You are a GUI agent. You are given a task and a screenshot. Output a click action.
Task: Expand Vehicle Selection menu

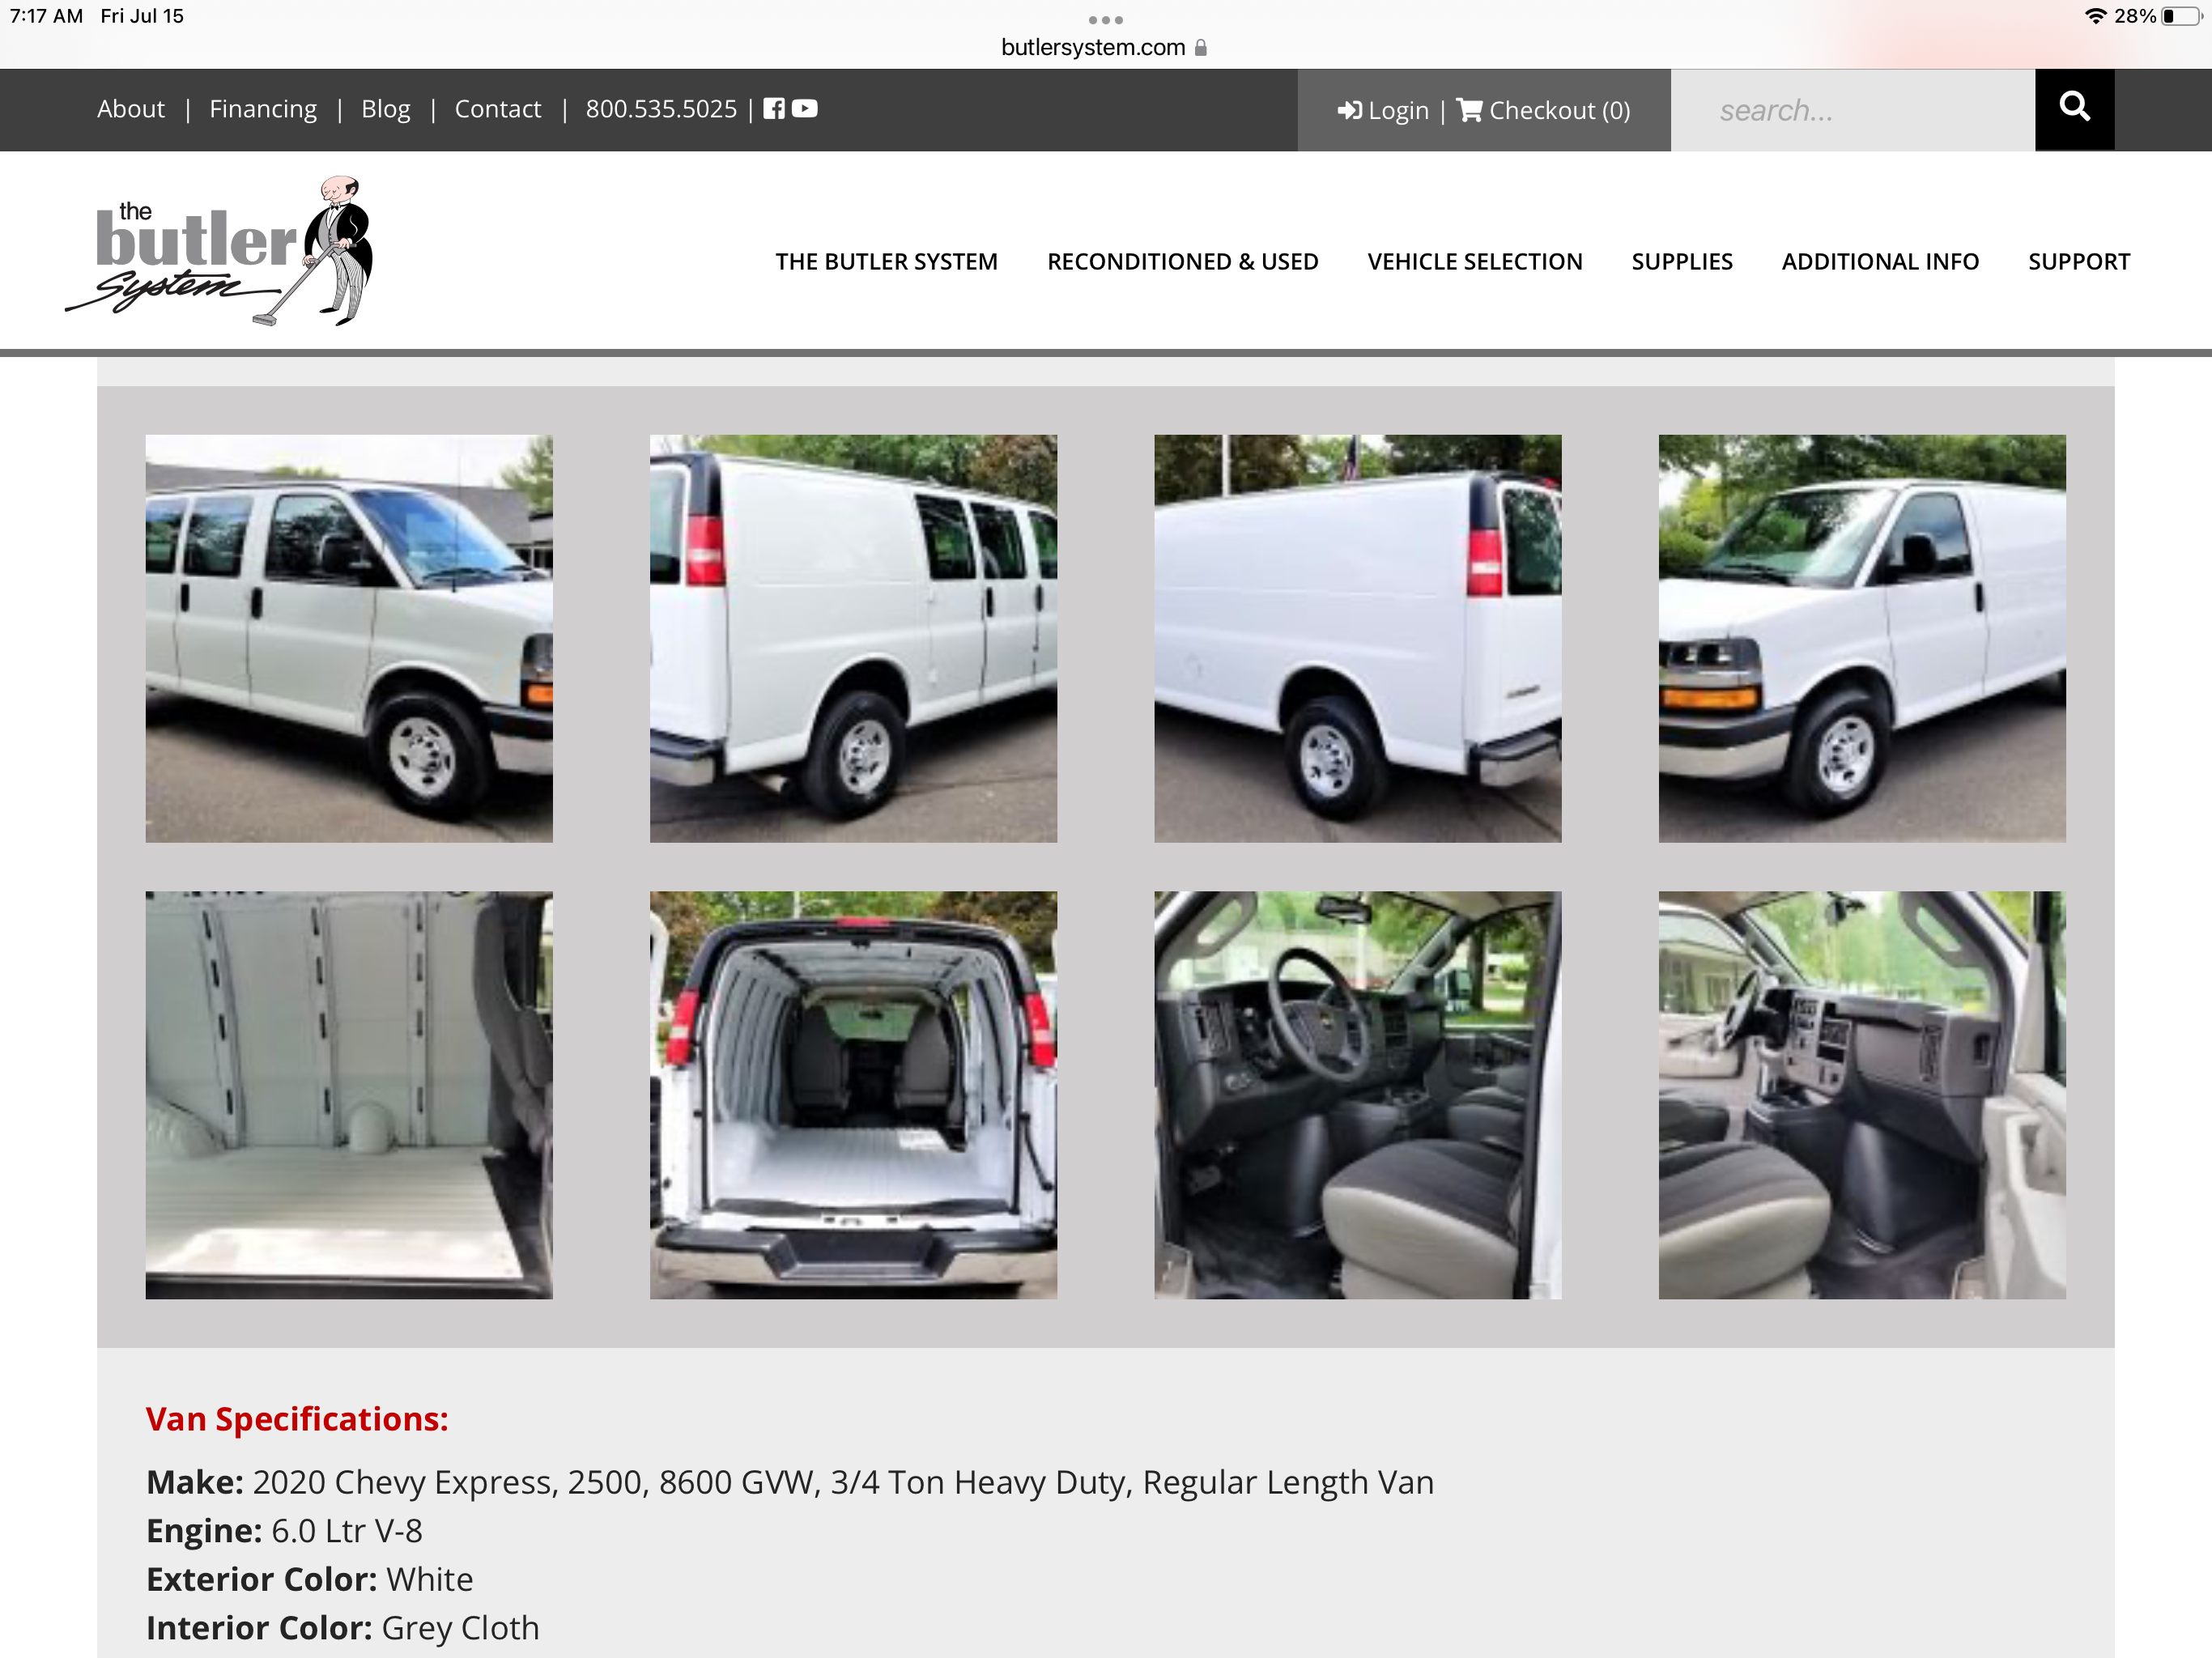(1475, 261)
